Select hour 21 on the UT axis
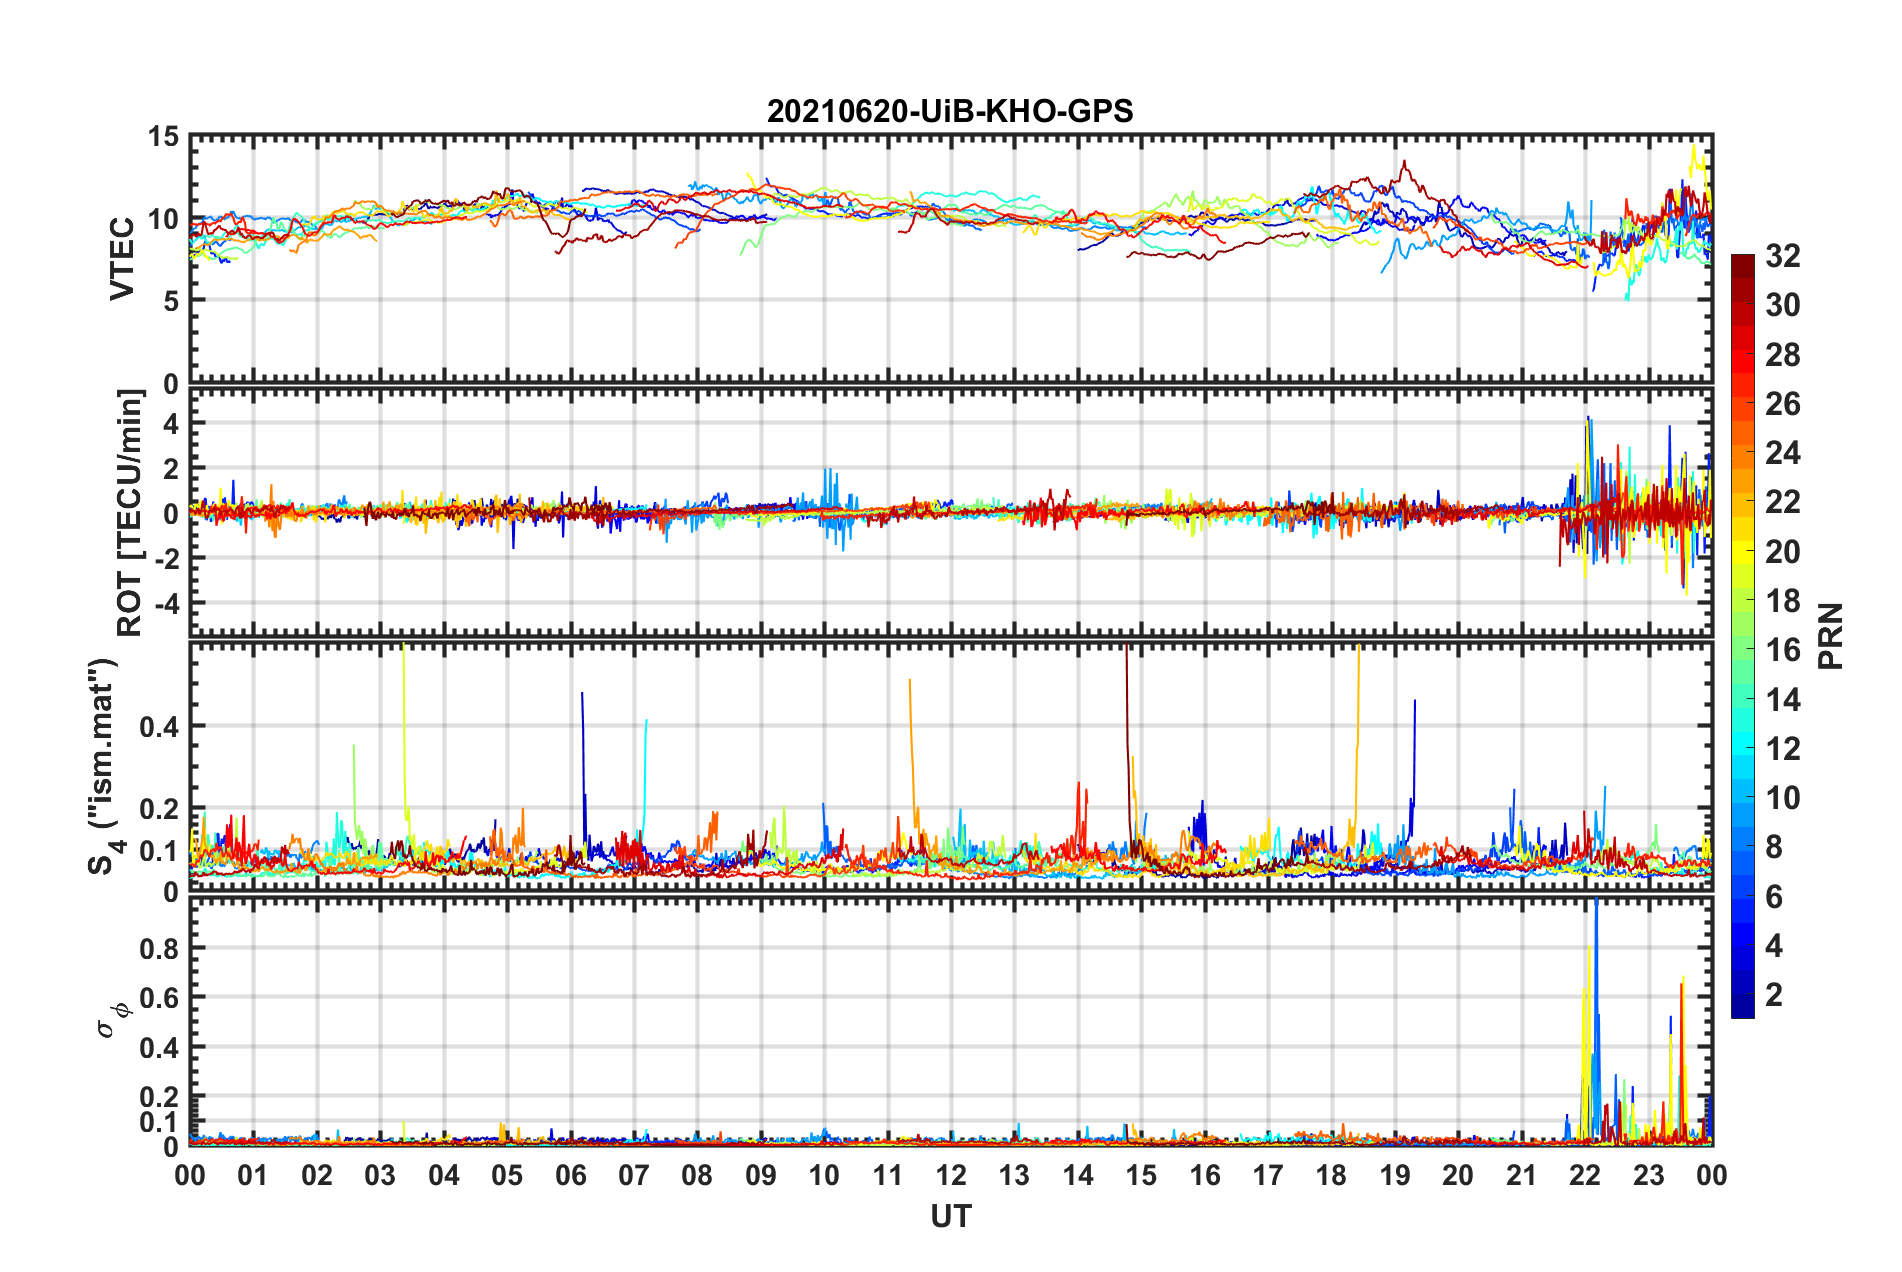 [x=1522, y=1175]
